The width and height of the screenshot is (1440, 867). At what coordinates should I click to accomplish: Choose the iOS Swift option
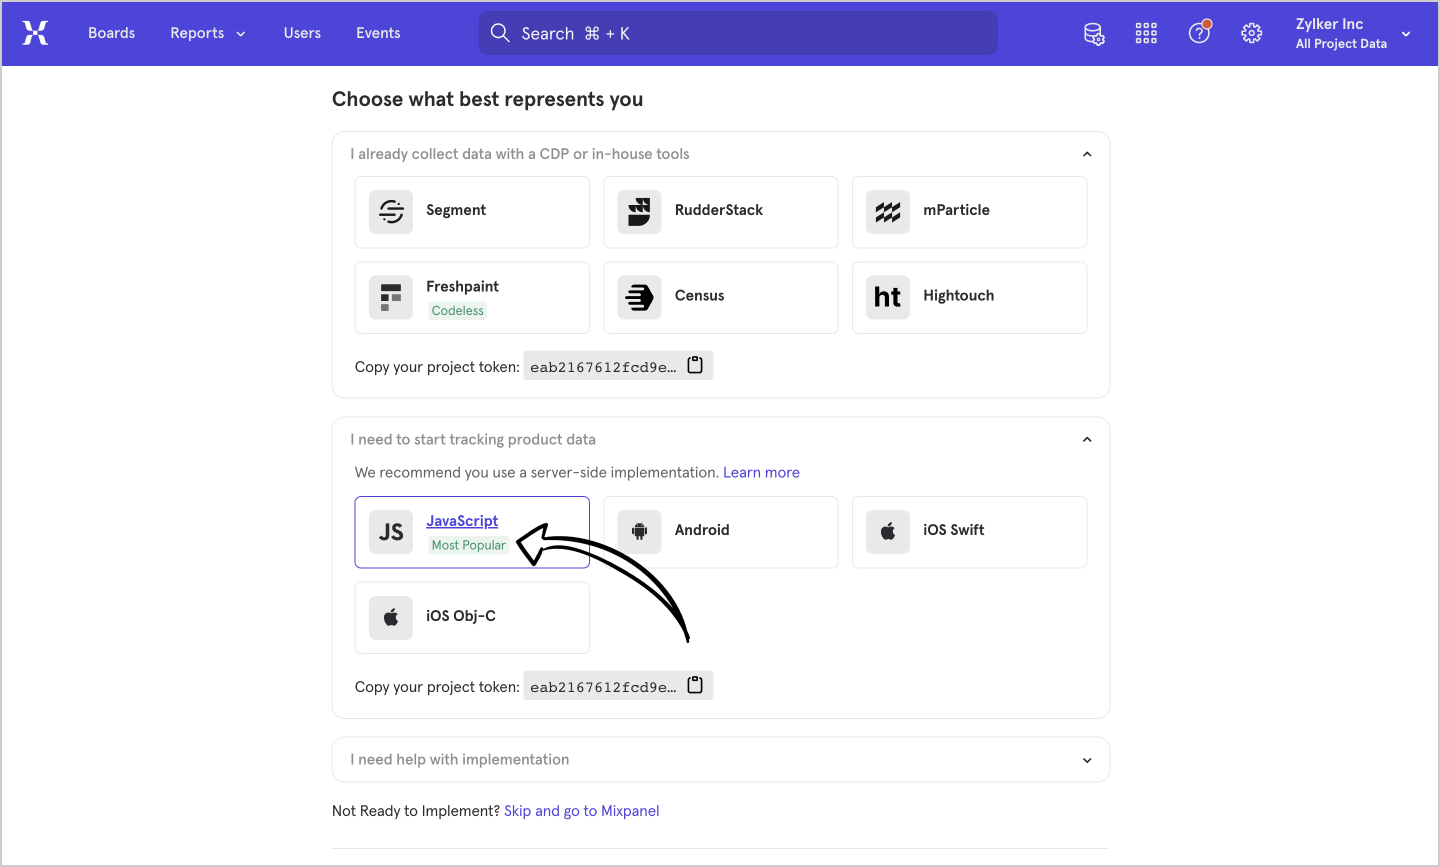point(969,532)
